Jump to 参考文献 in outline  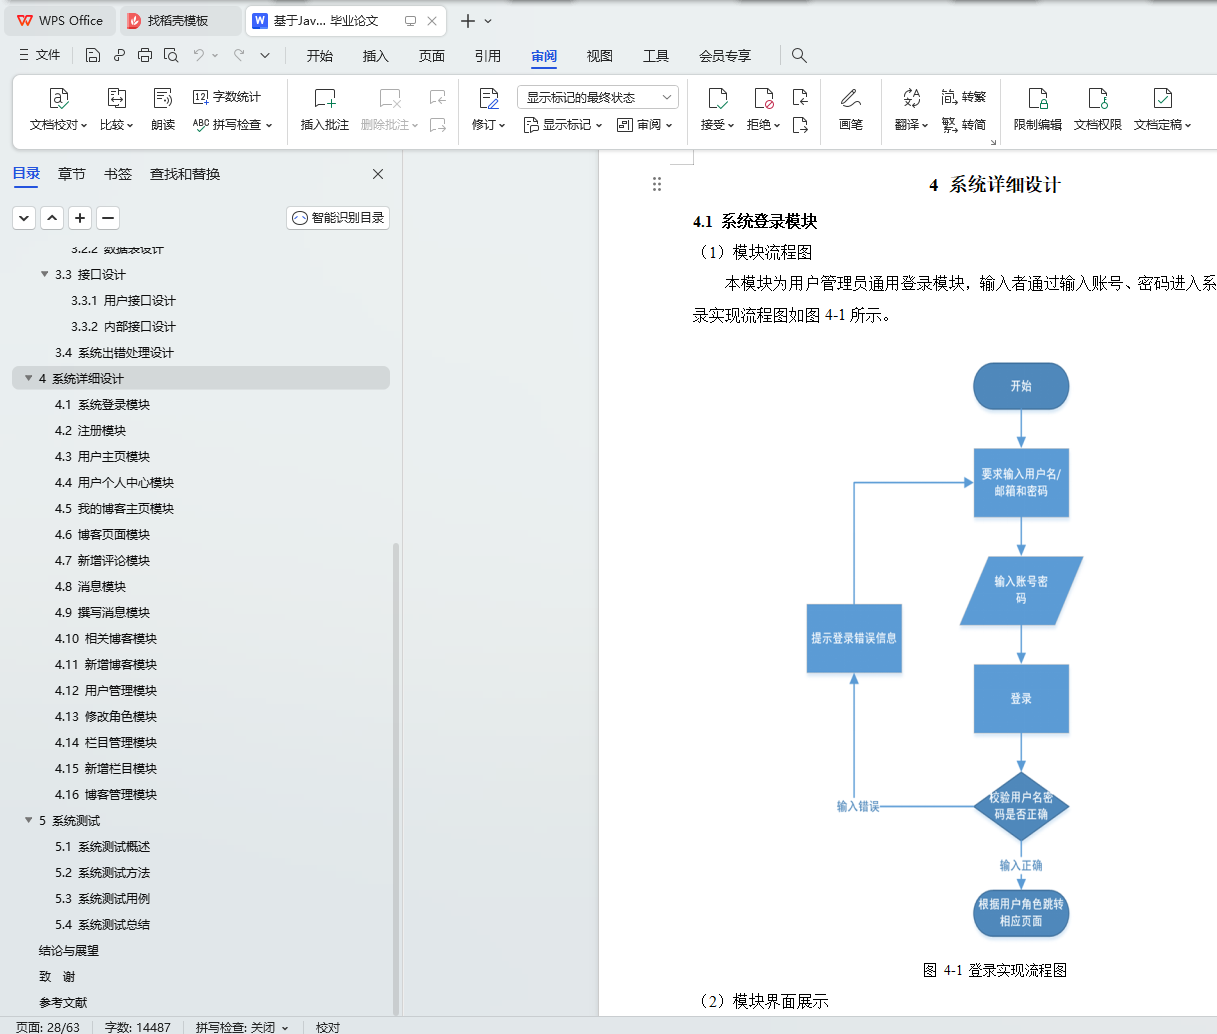point(63,1002)
